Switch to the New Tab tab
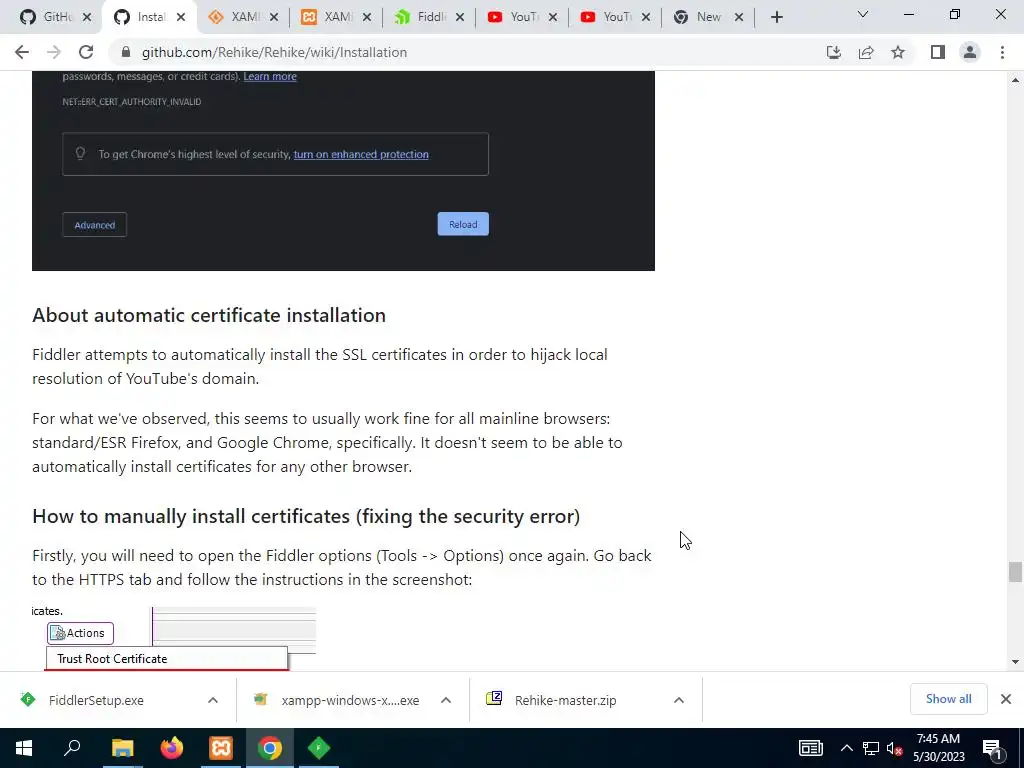Screen dimensions: 1024x768 (x=700, y=17)
